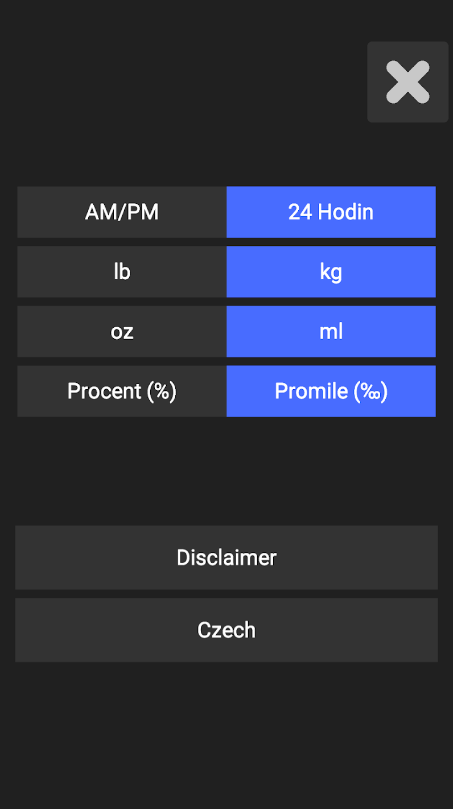Choose lb as weight unit

tap(122, 272)
